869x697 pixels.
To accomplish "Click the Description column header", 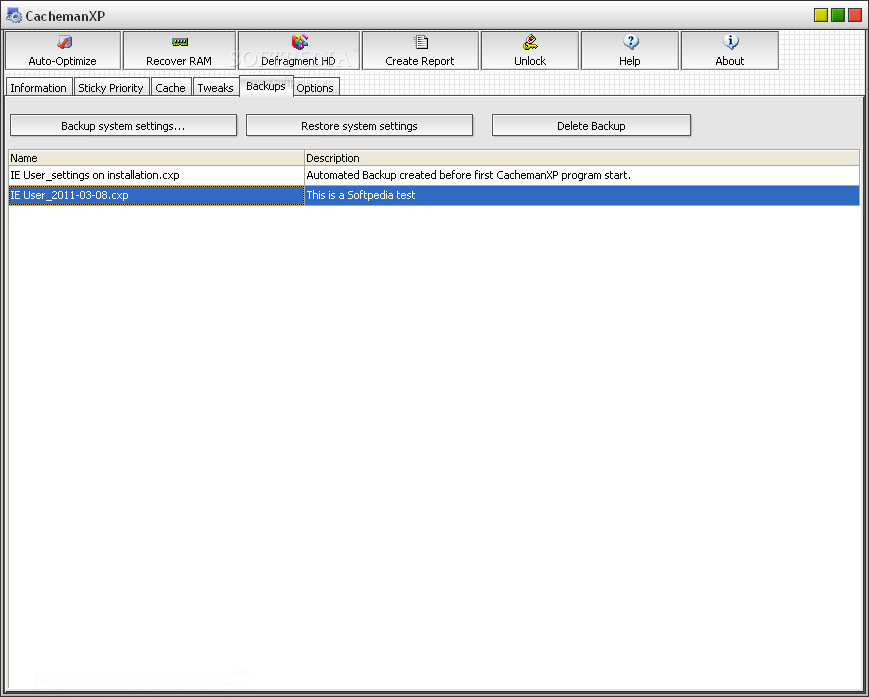I will point(582,158).
